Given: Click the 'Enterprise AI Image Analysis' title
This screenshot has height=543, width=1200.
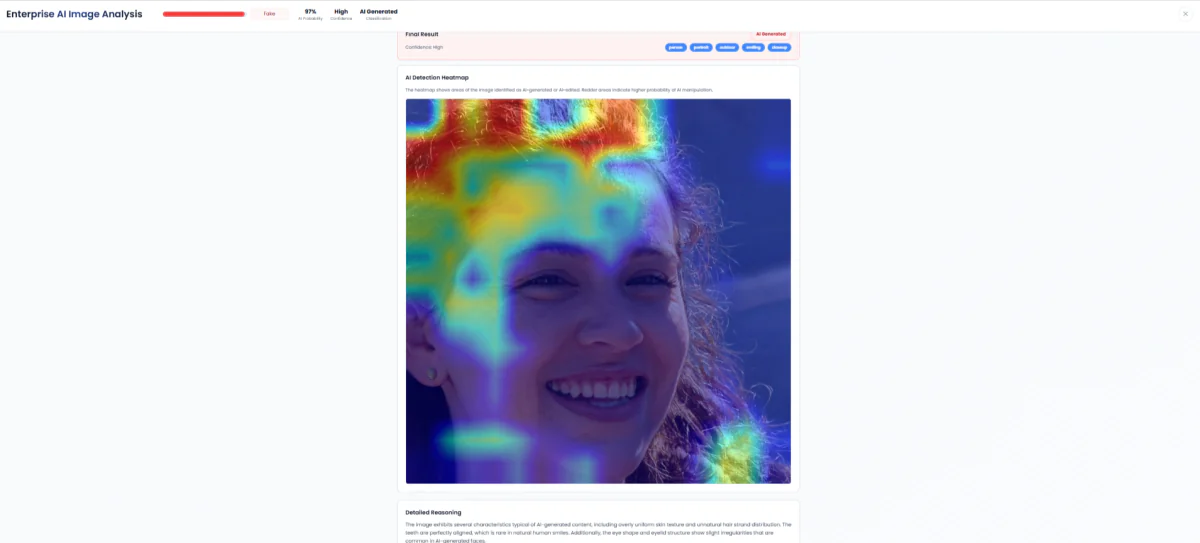Looking at the screenshot, I should (74, 14).
